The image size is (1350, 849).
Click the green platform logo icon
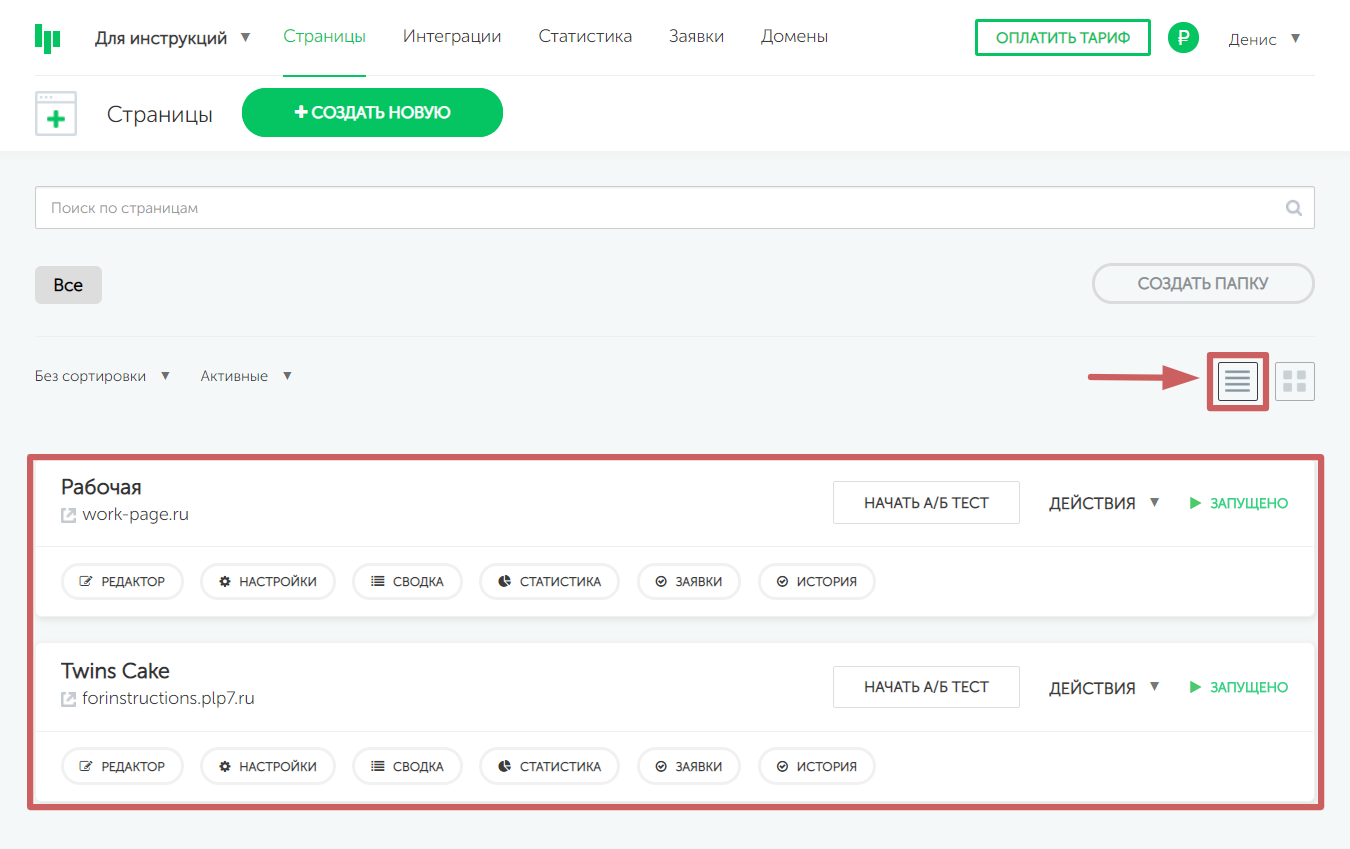click(x=47, y=38)
